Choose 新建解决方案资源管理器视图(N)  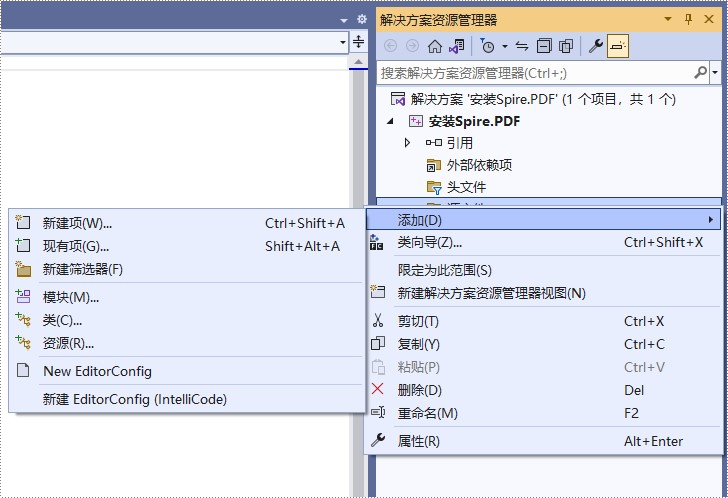point(543,293)
